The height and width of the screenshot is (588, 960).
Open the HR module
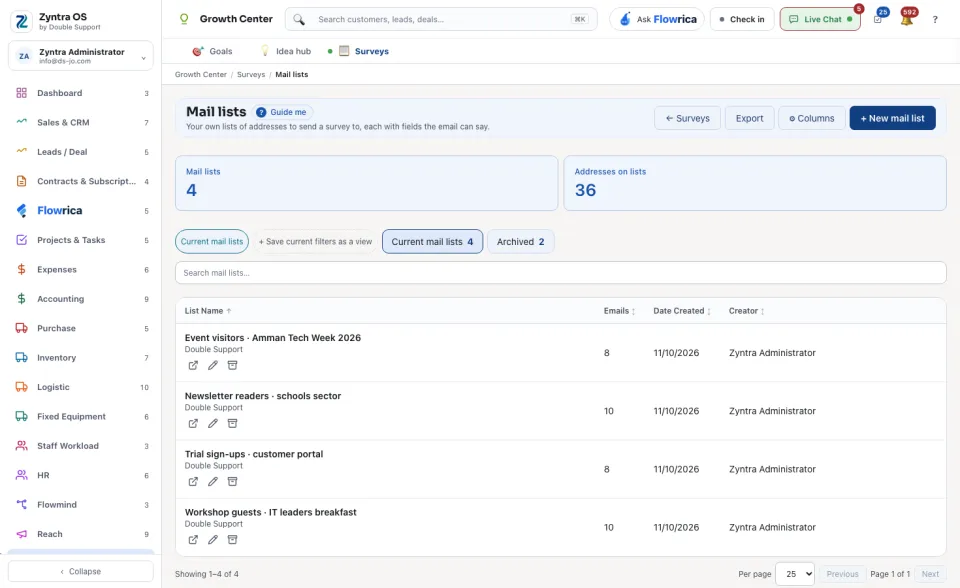click(81, 475)
